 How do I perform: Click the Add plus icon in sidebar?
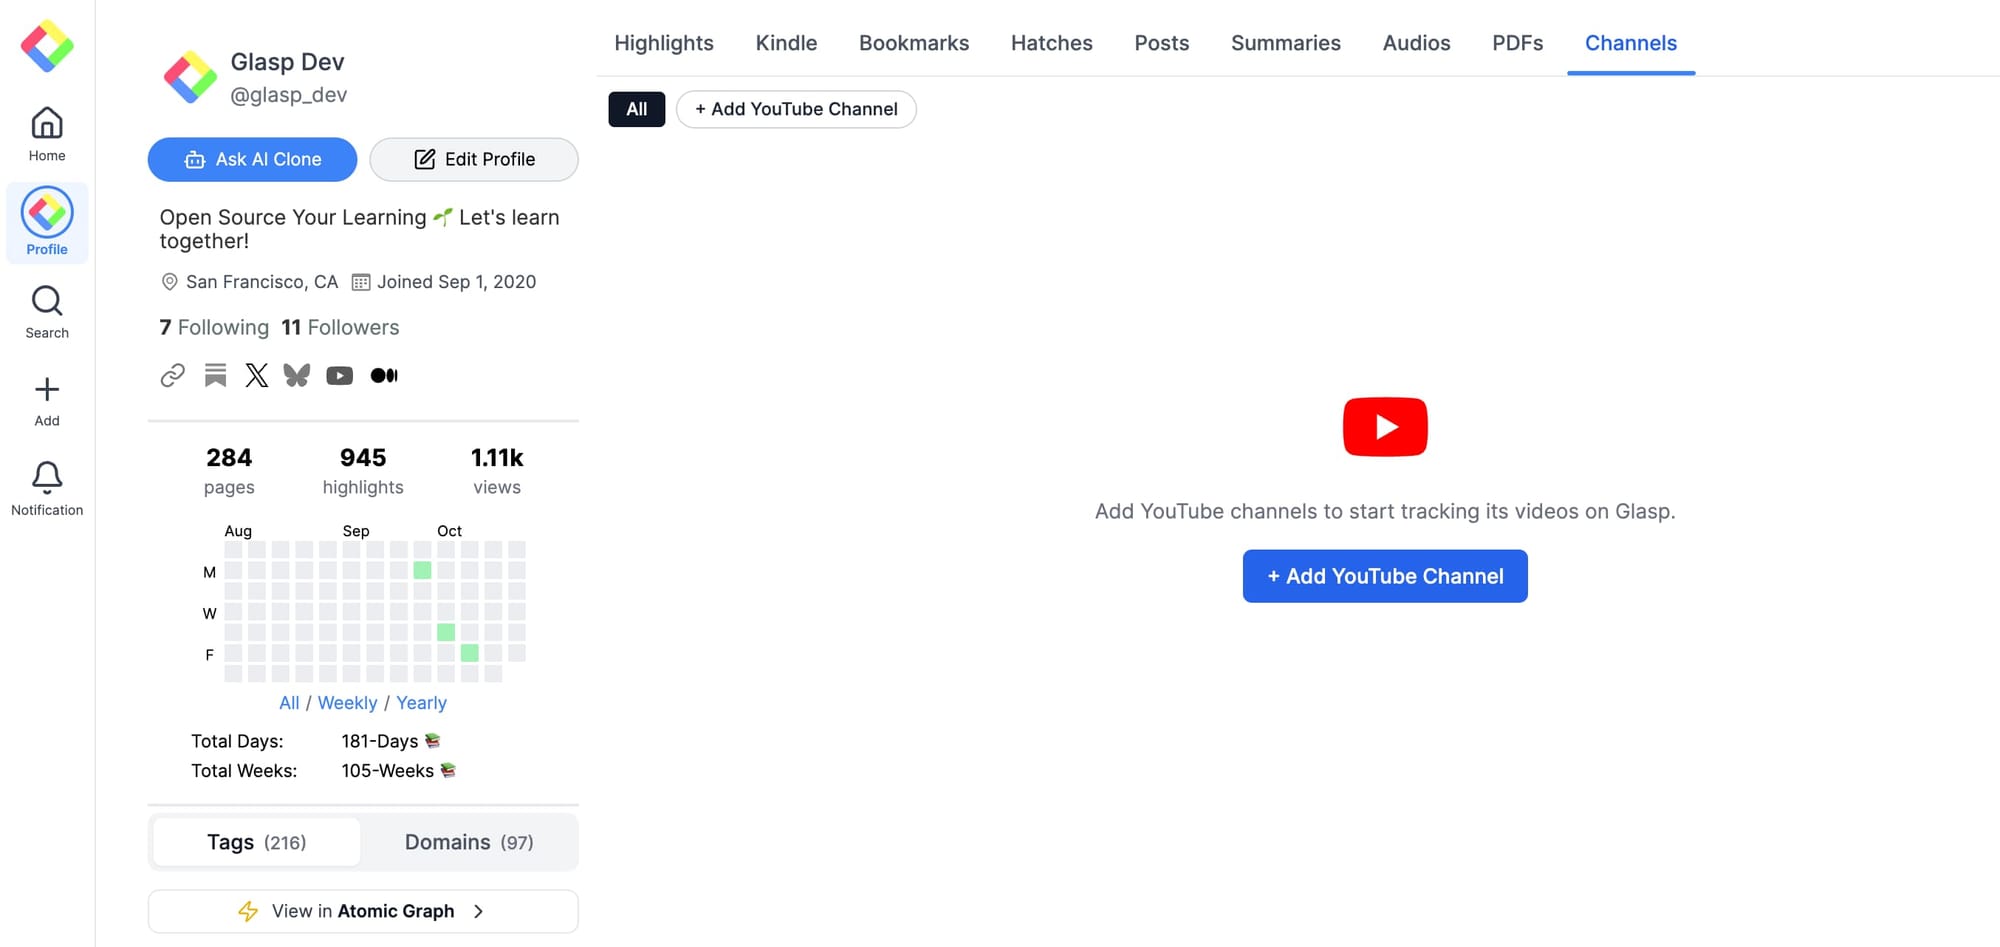(x=47, y=400)
